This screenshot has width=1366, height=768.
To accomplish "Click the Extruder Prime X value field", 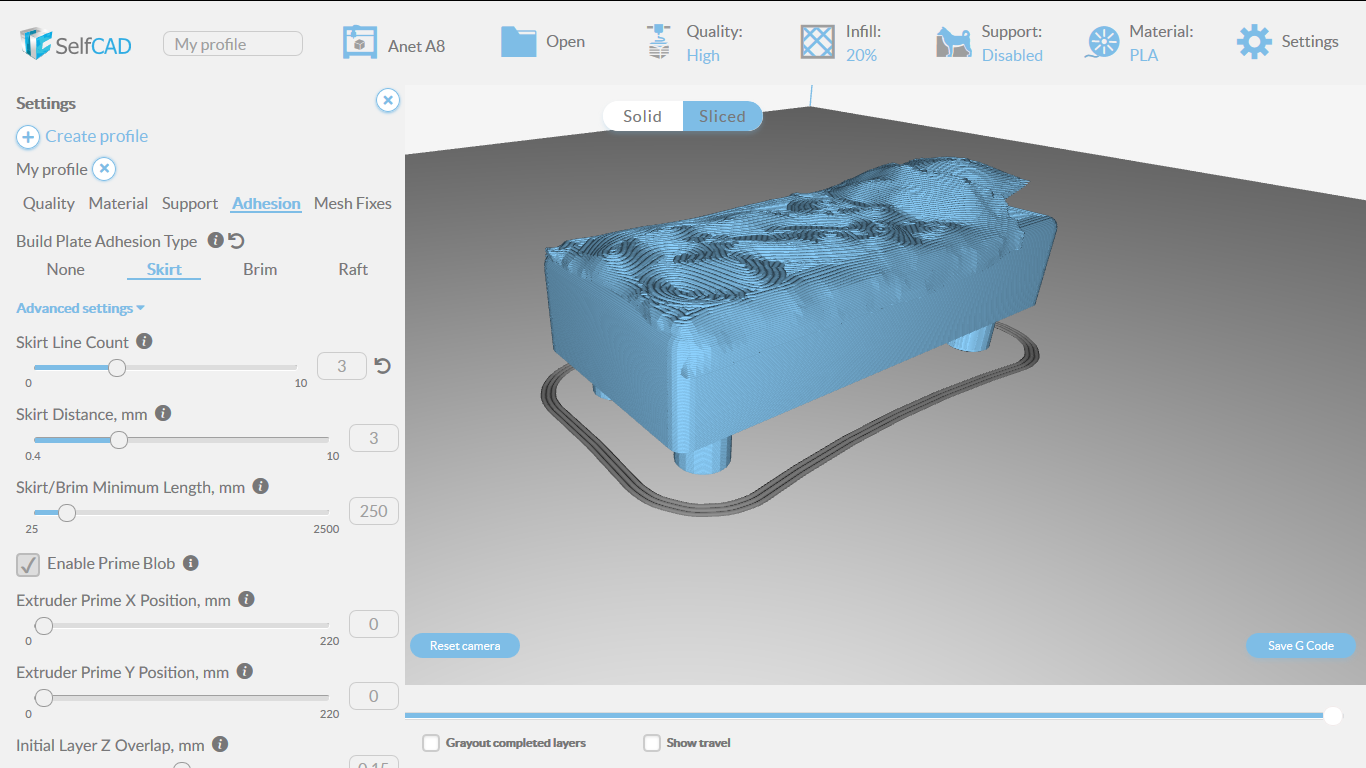I will tap(374, 624).
